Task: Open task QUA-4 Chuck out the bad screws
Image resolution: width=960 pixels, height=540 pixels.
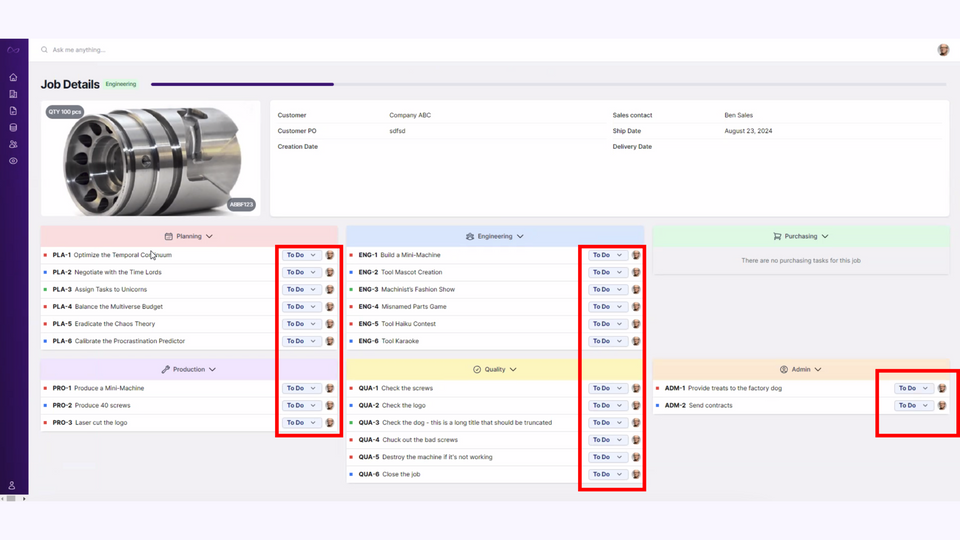Action: point(408,440)
